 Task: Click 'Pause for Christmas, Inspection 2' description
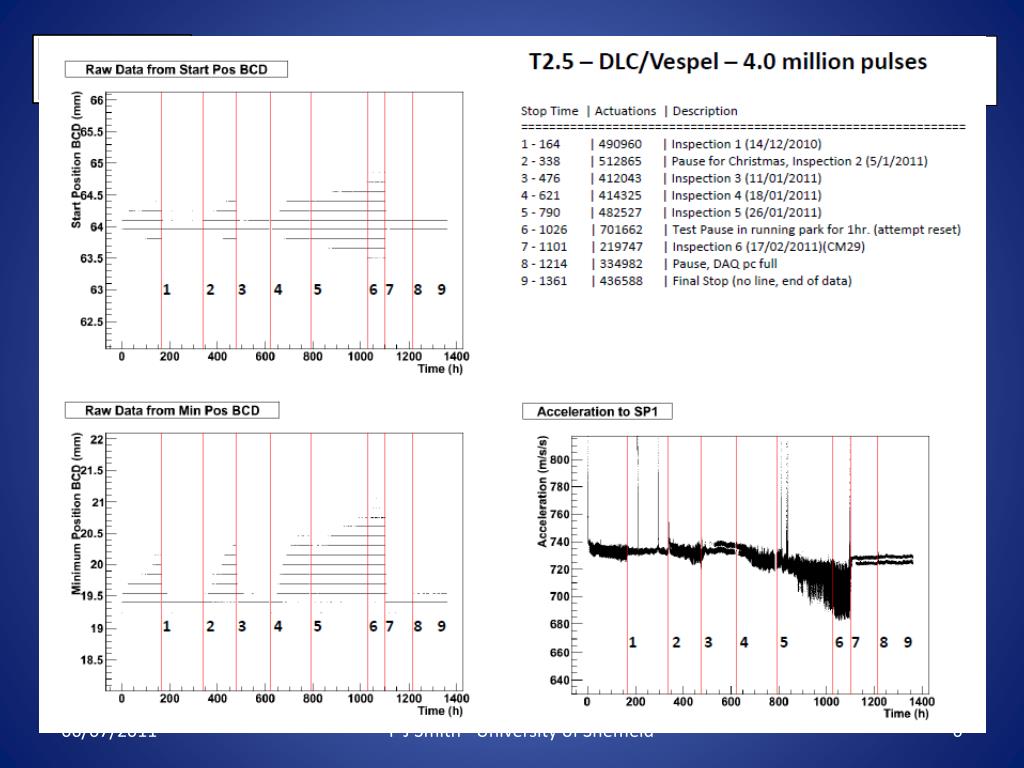tap(799, 161)
